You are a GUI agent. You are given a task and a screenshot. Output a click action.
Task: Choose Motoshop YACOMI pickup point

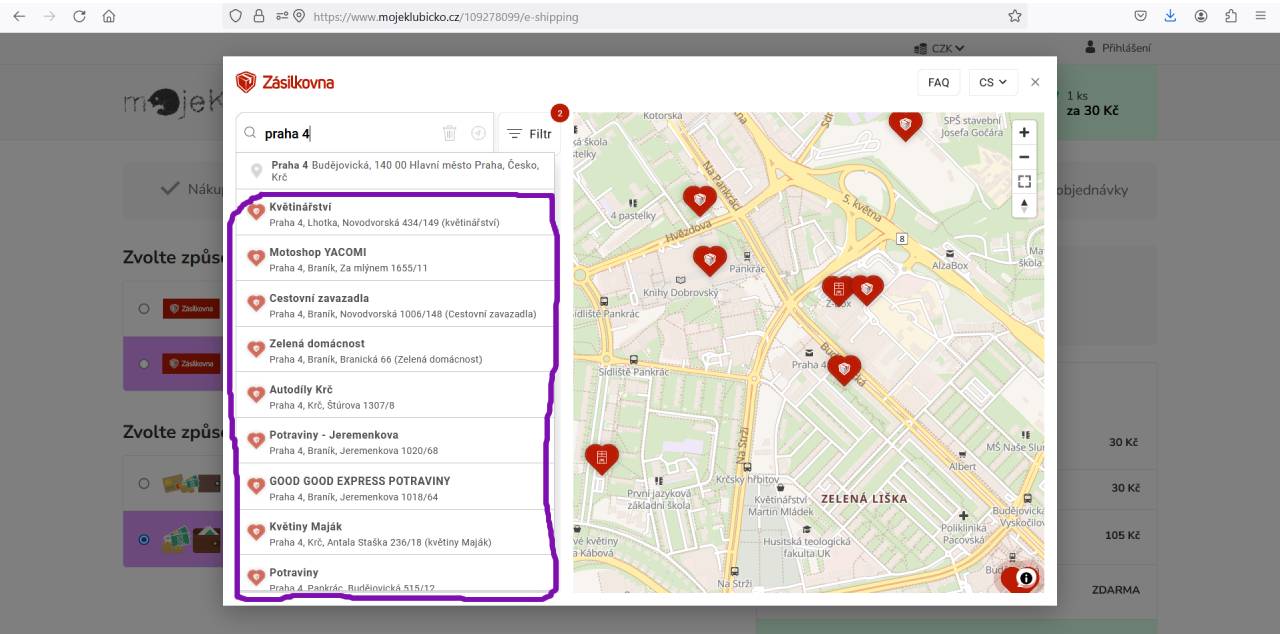click(394, 259)
